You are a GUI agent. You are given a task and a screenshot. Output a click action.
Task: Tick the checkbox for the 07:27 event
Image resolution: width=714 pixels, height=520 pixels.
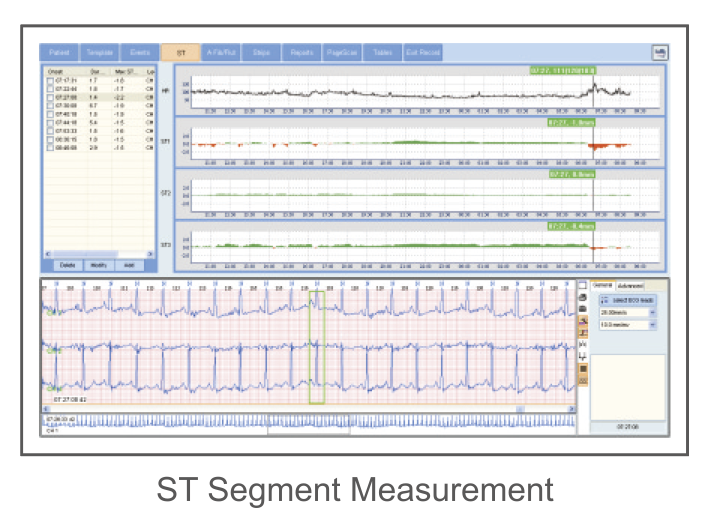click(49, 96)
